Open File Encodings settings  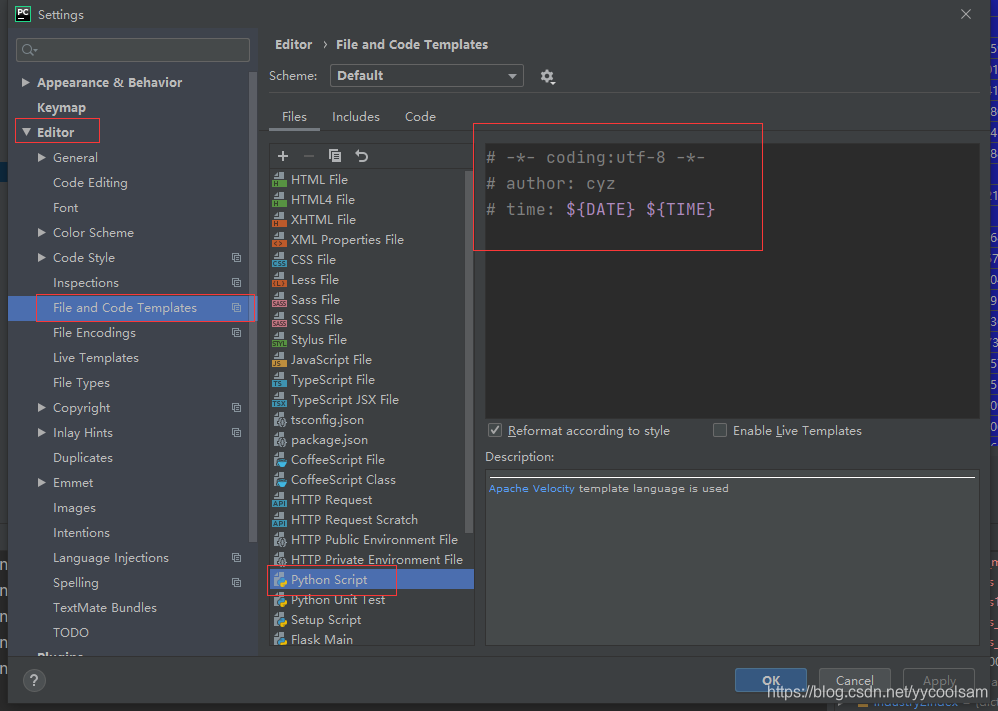[x=94, y=333]
